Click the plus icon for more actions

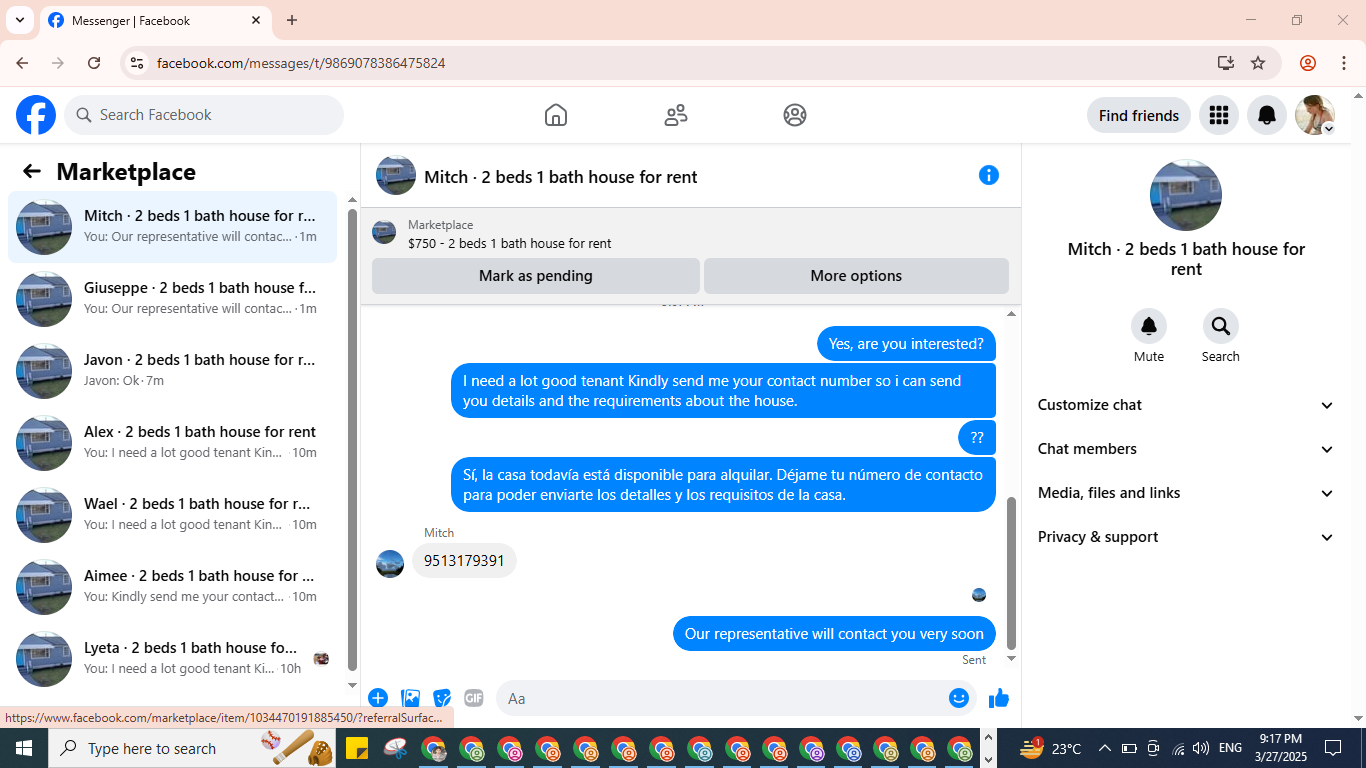378,698
